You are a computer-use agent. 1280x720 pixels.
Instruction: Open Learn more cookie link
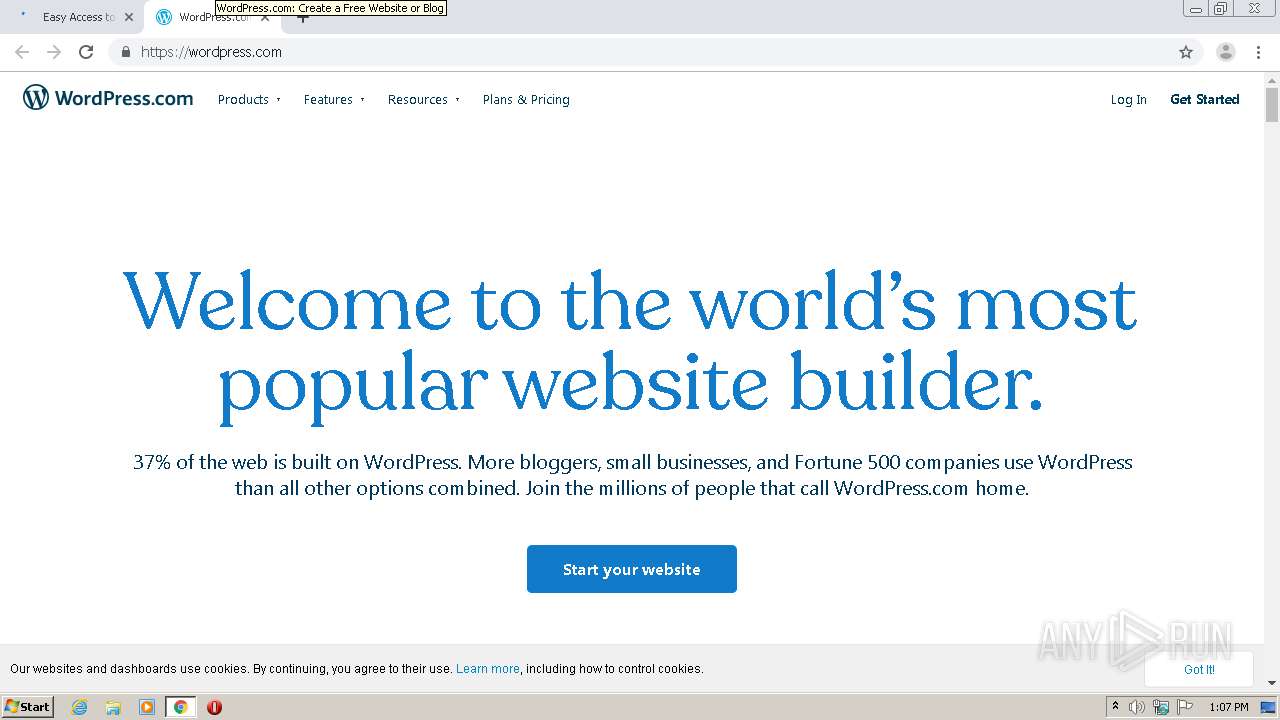pyautogui.click(x=488, y=669)
